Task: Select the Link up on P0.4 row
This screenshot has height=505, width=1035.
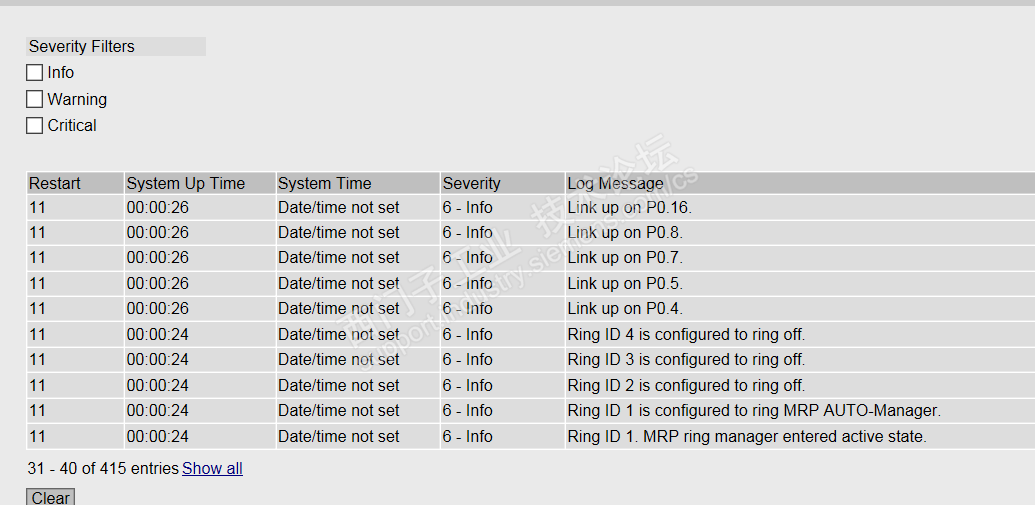Action: pyautogui.click(x=625, y=309)
